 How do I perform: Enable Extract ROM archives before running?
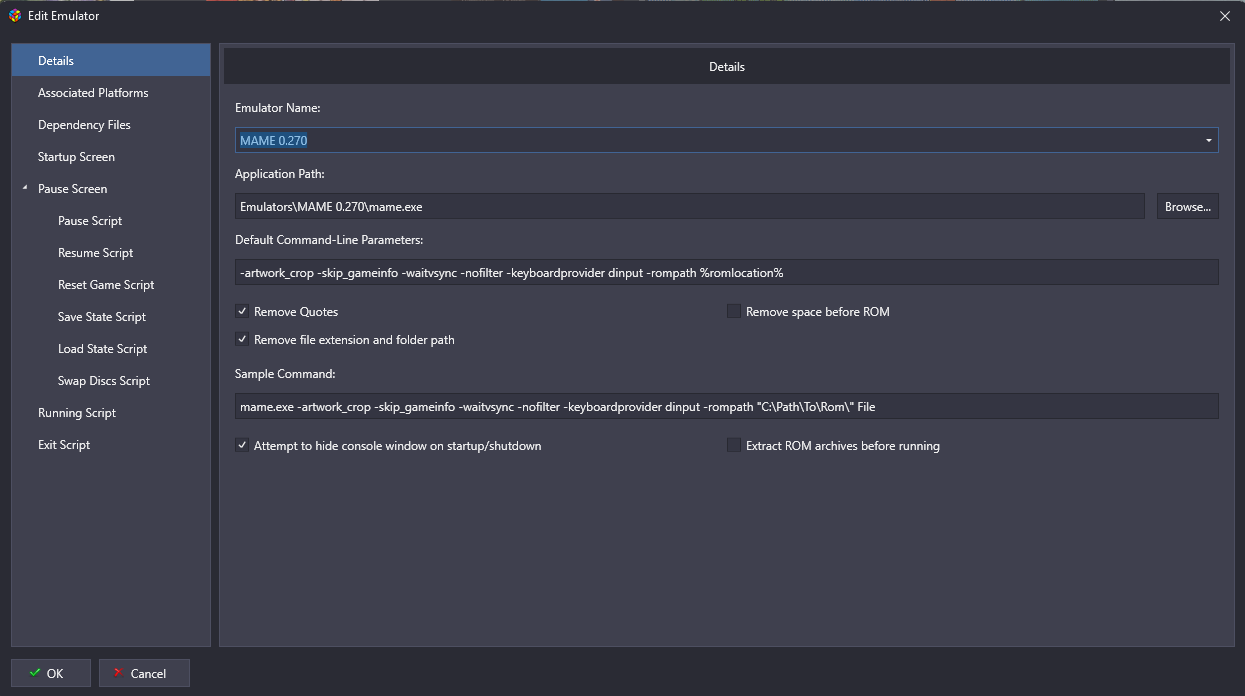pyautogui.click(x=734, y=446)
